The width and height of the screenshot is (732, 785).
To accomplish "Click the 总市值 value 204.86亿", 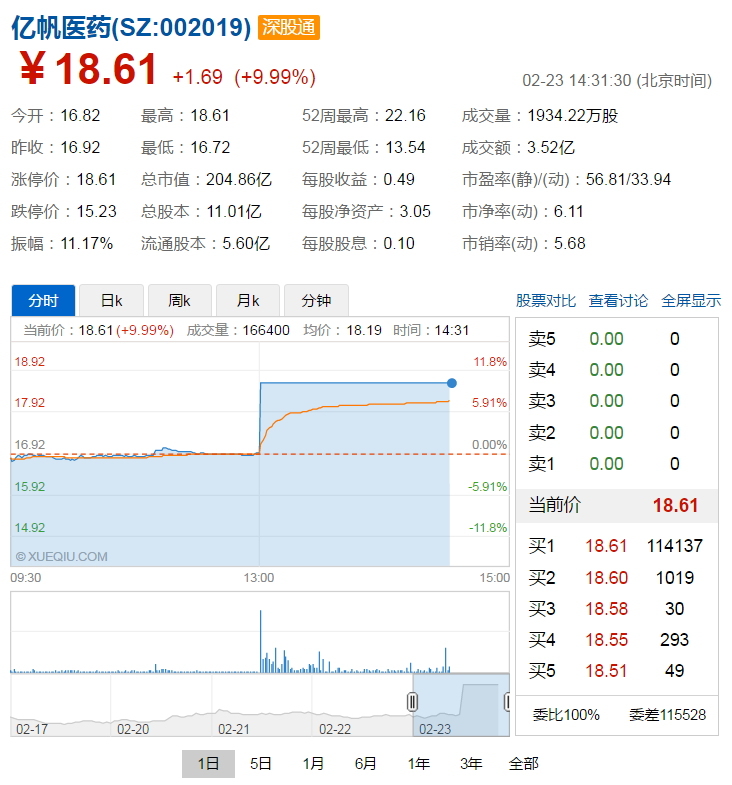I will [239, 179].
